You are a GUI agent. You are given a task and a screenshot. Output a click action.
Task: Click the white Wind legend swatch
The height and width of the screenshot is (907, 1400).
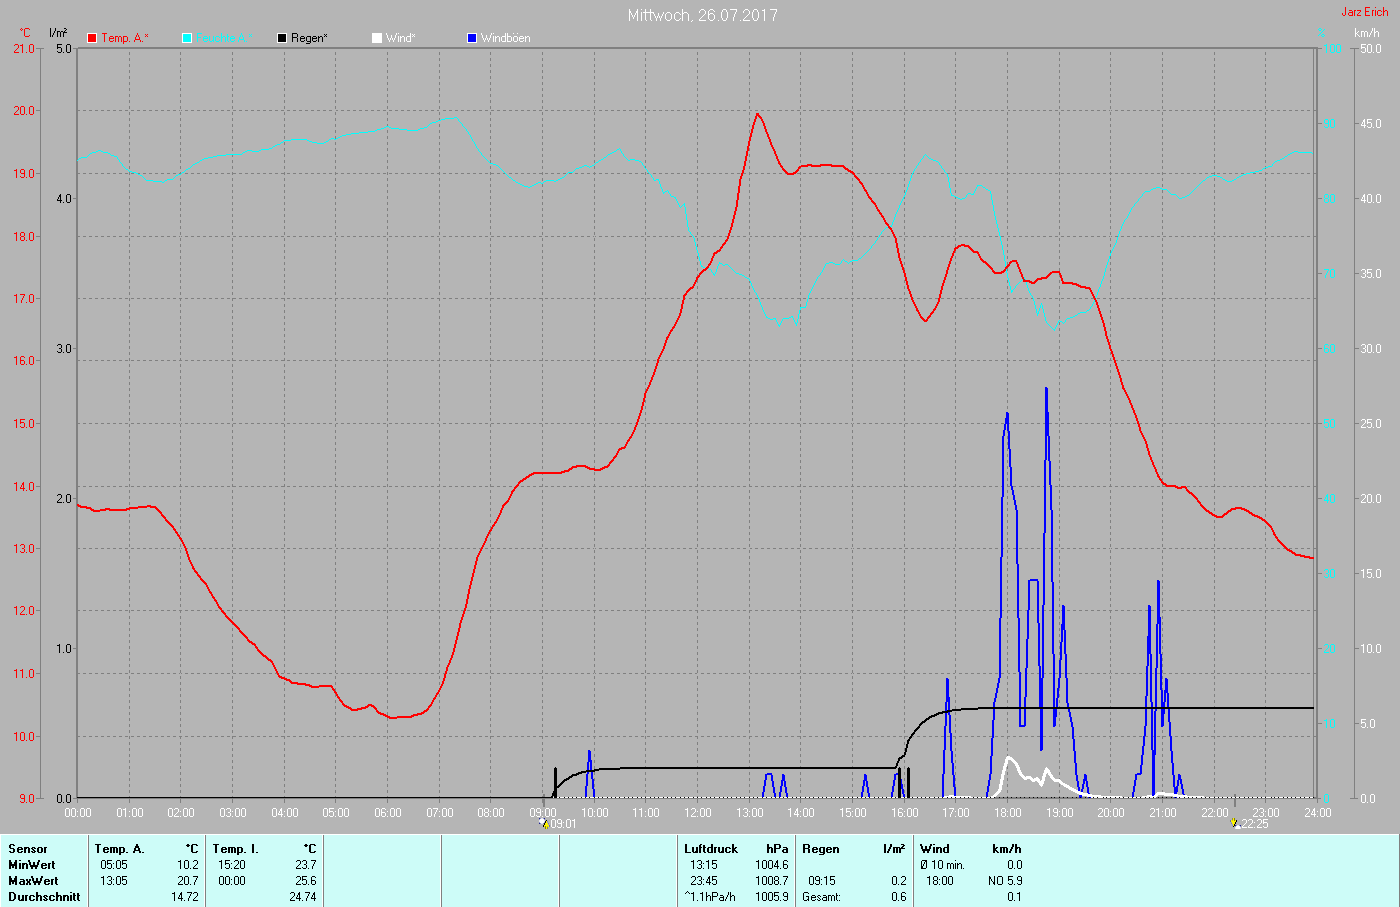[x=377, y=38]
